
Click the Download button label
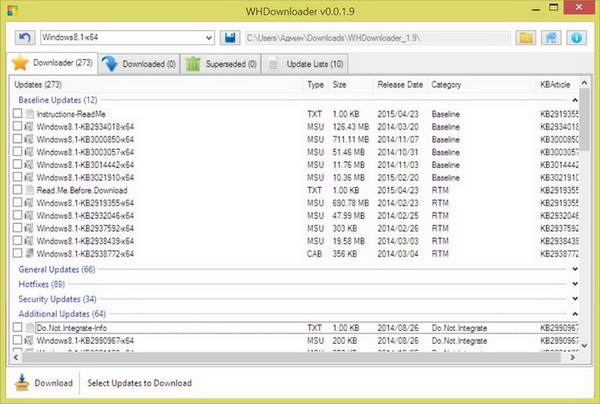(x=54, y=383)
